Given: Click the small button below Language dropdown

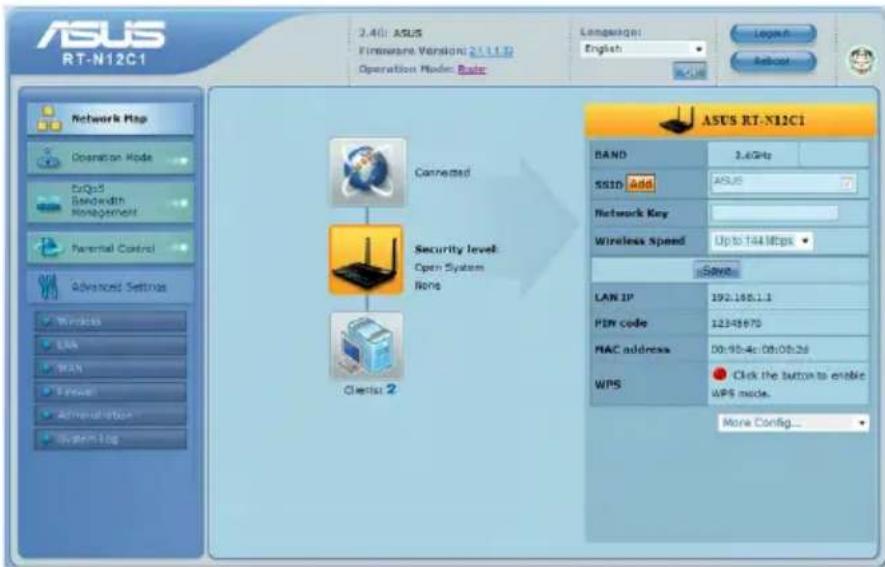Looking at the screenshot, I should pyautogui.click(x=690, y=71).
